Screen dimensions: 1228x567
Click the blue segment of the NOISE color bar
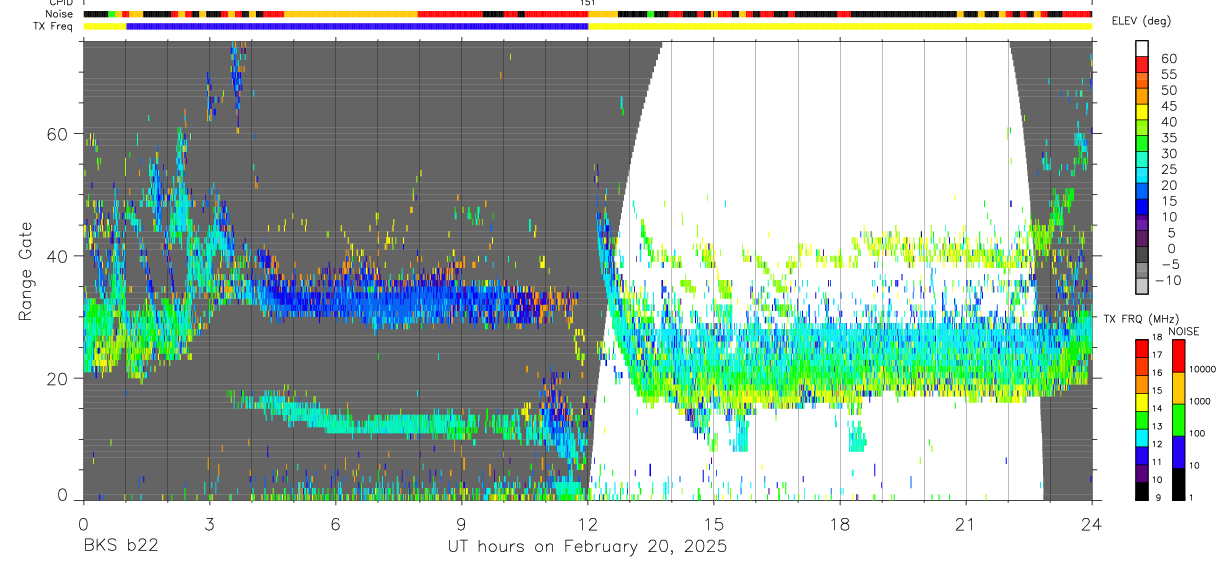(1178, 451)
